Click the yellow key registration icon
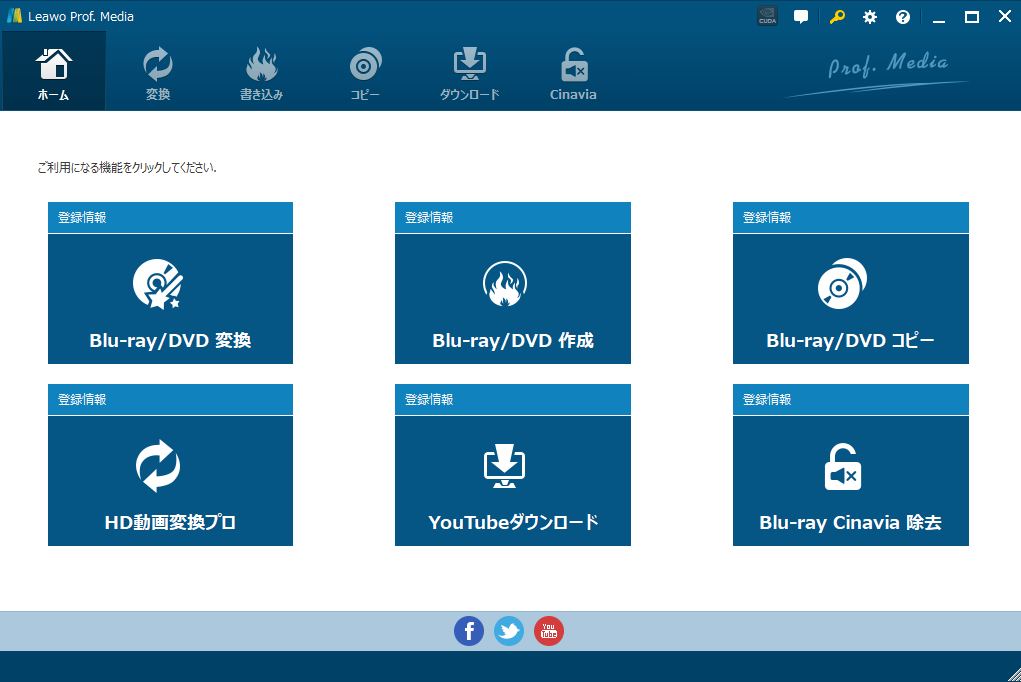1021x682 pixels. (837, 17)
